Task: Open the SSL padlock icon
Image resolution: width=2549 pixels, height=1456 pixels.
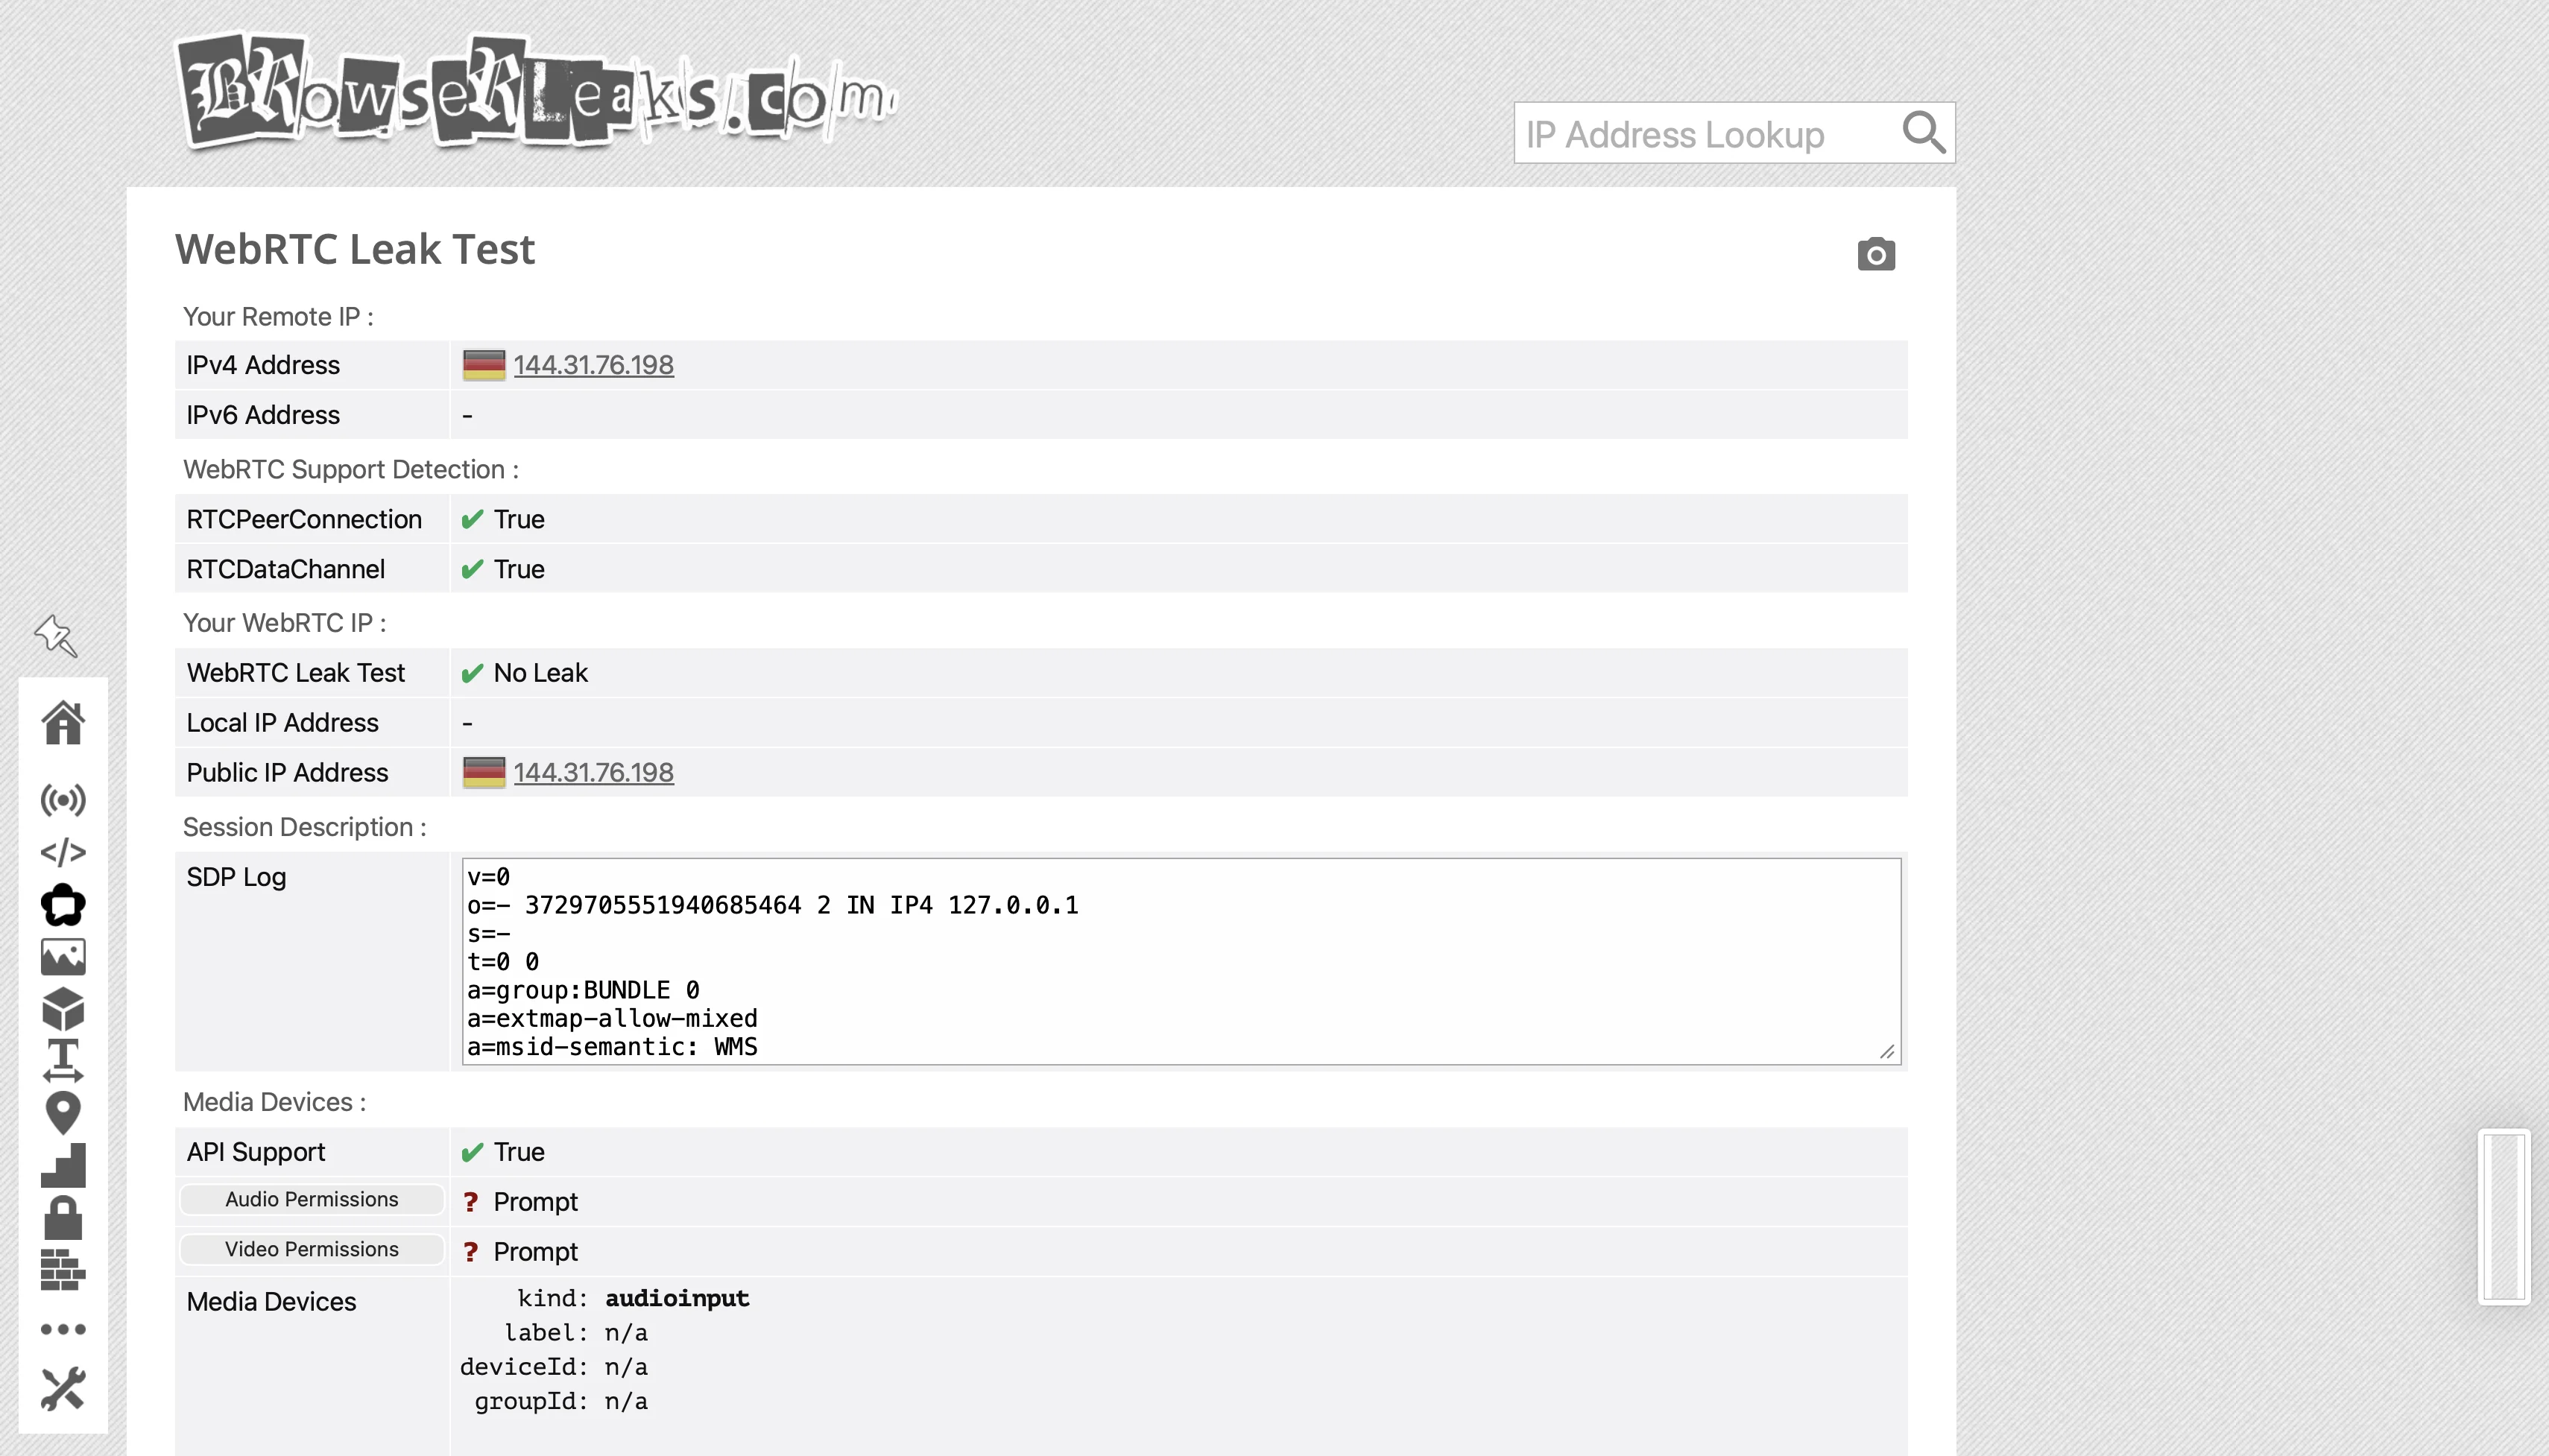Action: coord(63,1217)
